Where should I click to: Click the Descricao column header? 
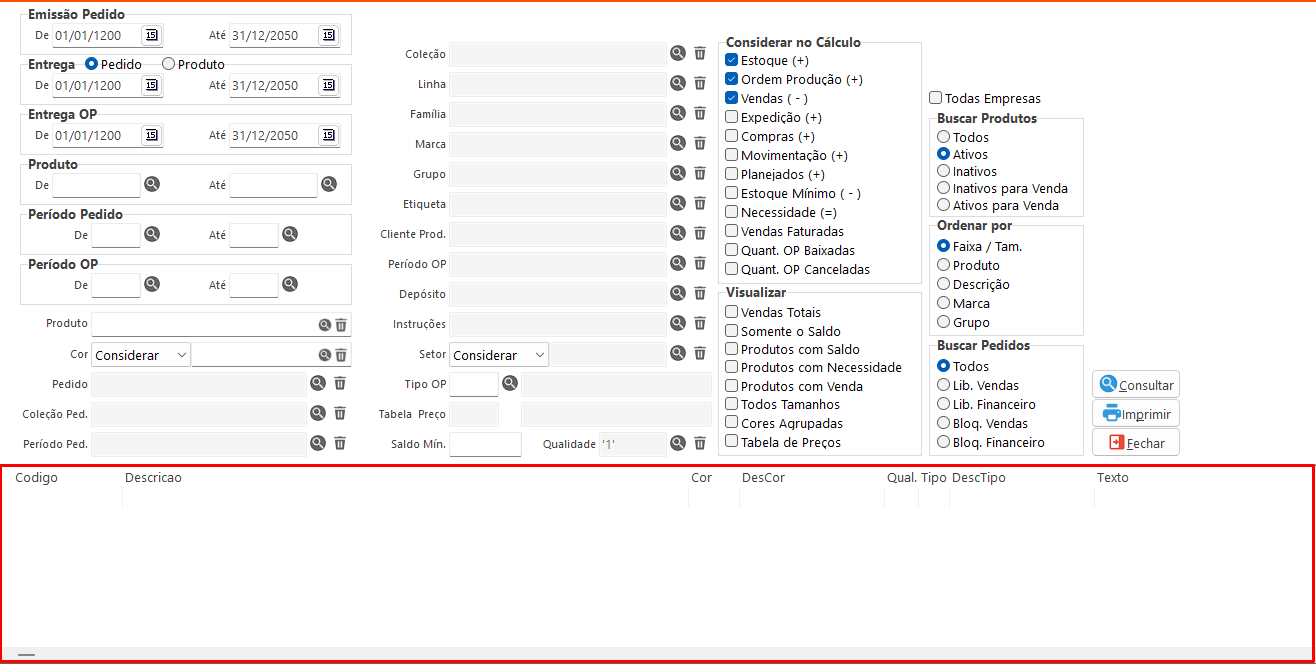tap(153, 478)
